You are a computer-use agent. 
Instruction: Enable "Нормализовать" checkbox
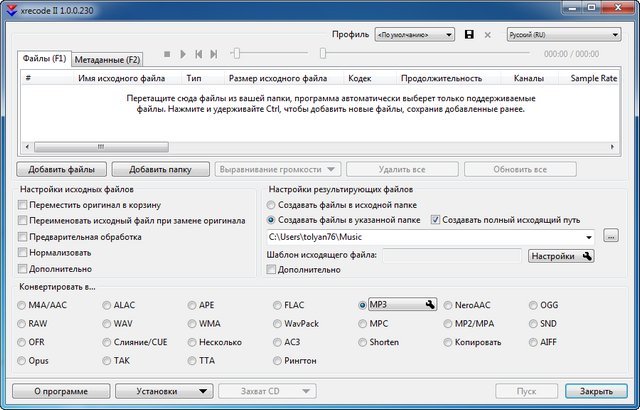pos(23,253)
